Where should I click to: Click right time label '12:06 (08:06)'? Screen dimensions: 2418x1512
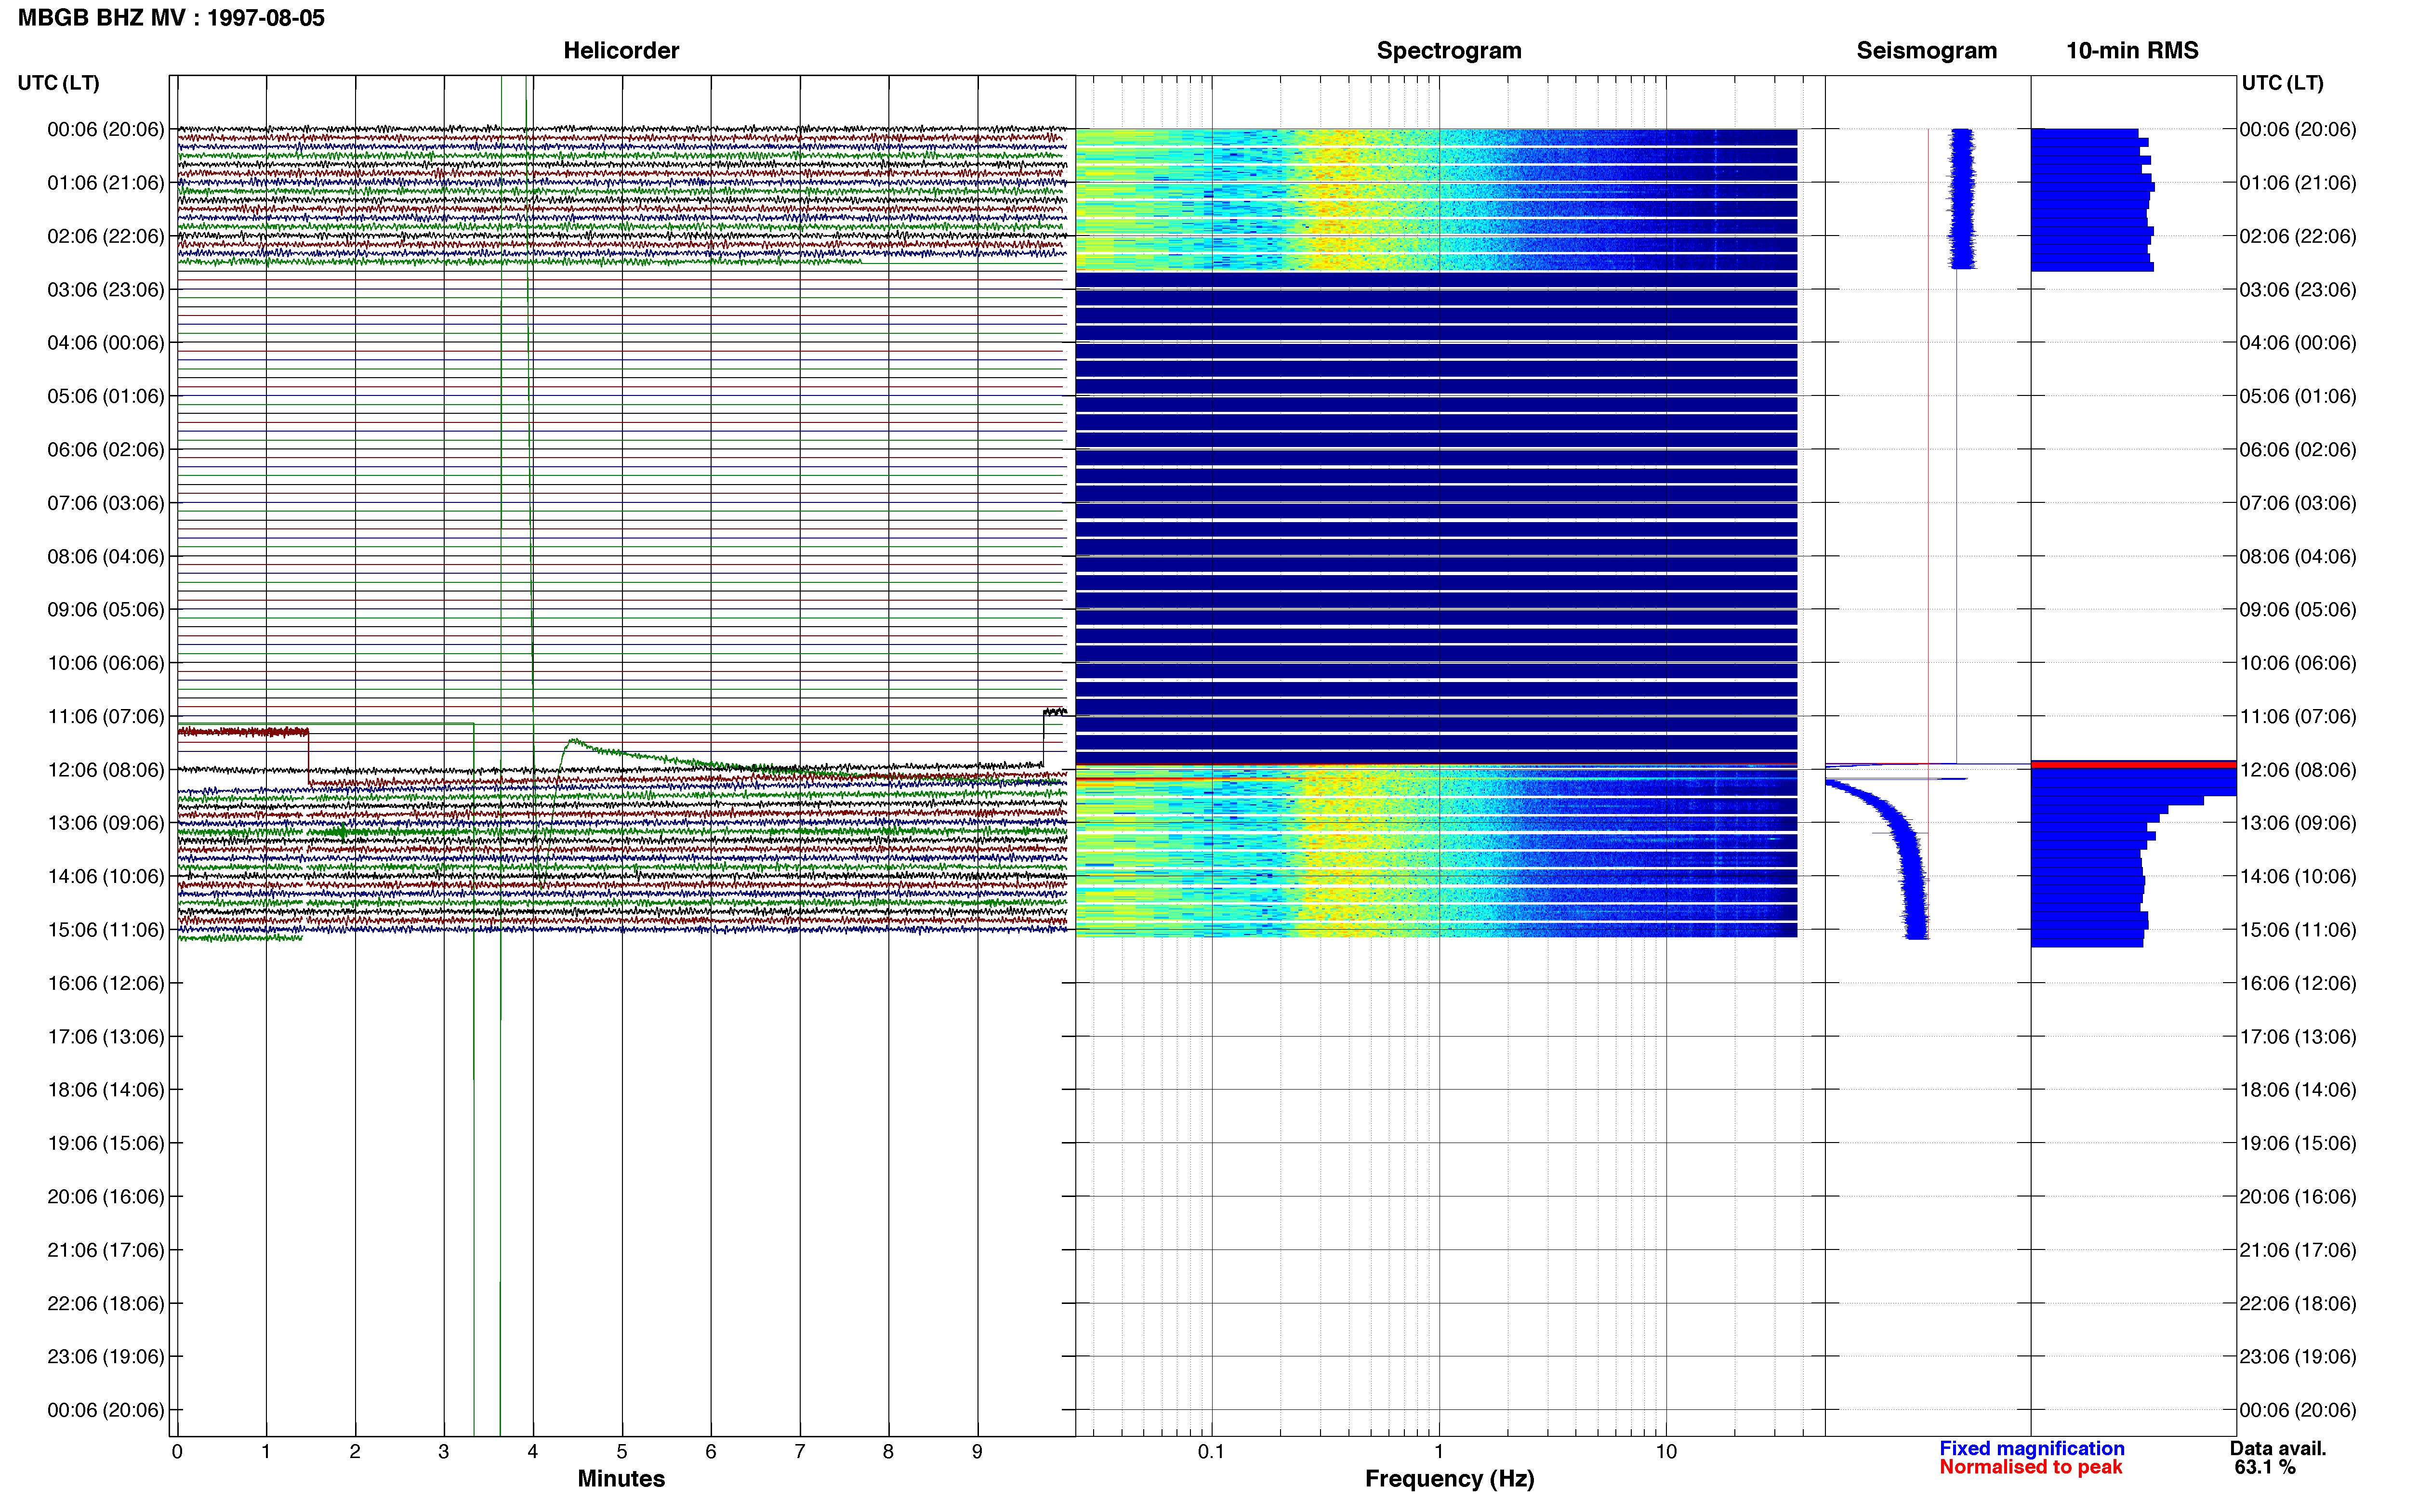[x=2298, y=770]
